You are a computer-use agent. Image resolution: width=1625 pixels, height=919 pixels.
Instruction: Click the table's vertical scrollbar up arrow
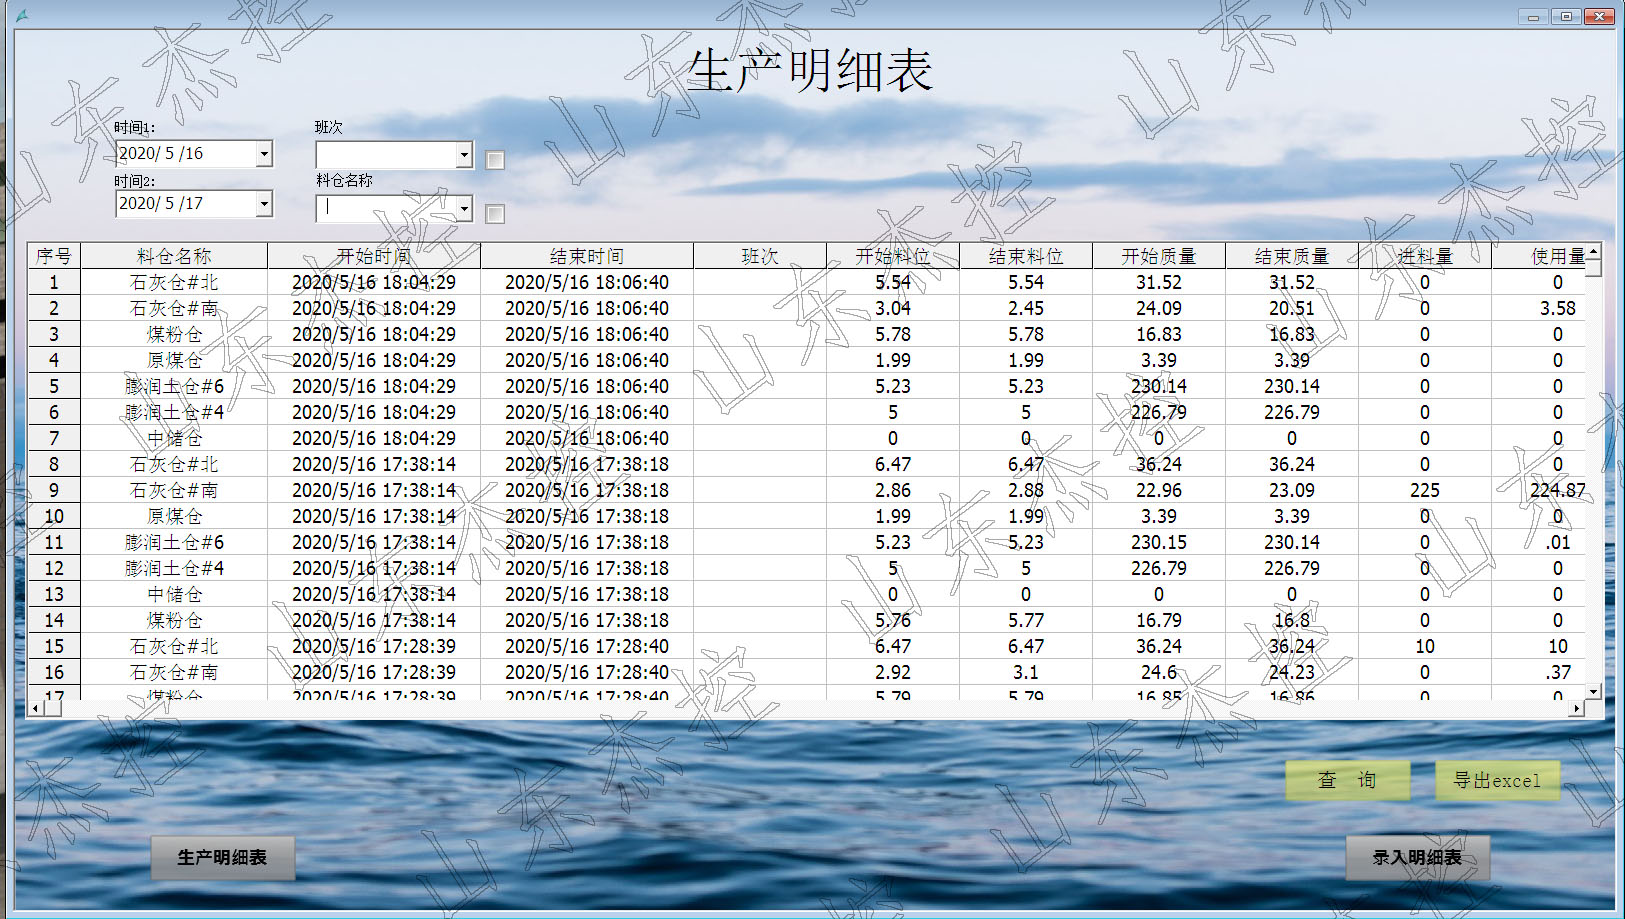pyautogui.click(x=1594, y=251)
